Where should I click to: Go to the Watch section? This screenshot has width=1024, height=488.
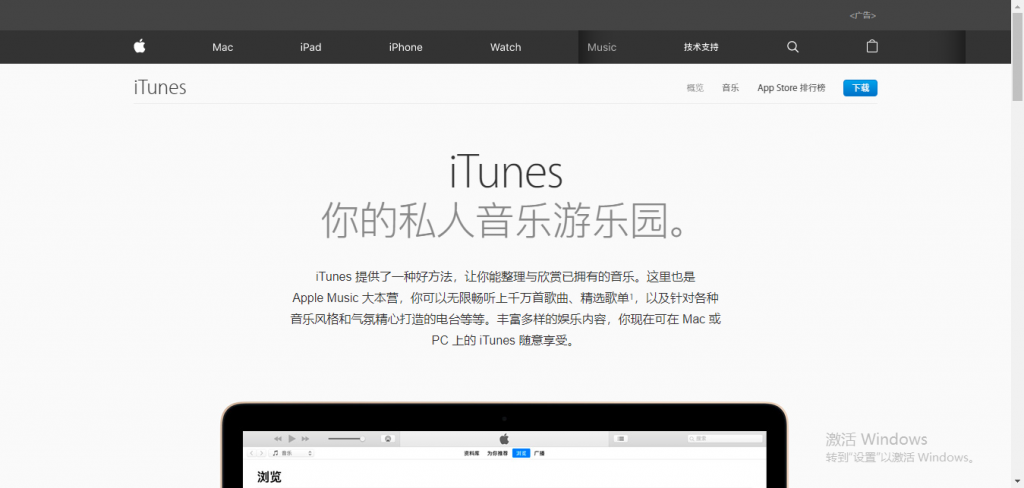(505, 47)
